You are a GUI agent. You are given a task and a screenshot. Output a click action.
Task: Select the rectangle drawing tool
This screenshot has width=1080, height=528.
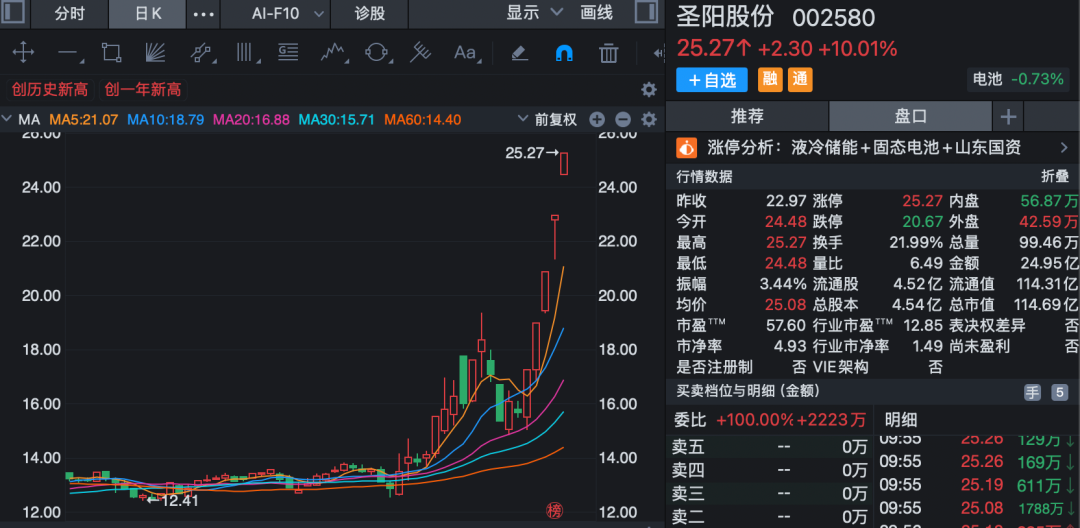coord(111,53)
